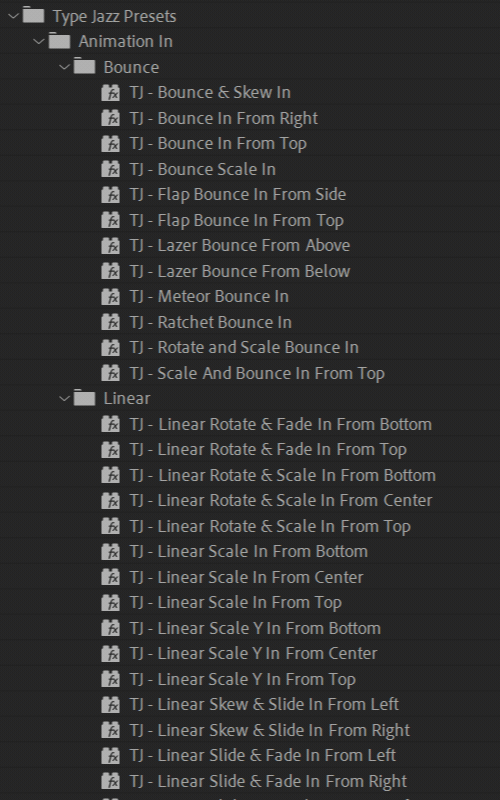Click preset icon for Linear Rotate & Fade In From Bottom
The width and height of the screenshot is (500, 800).
point(111,424)
